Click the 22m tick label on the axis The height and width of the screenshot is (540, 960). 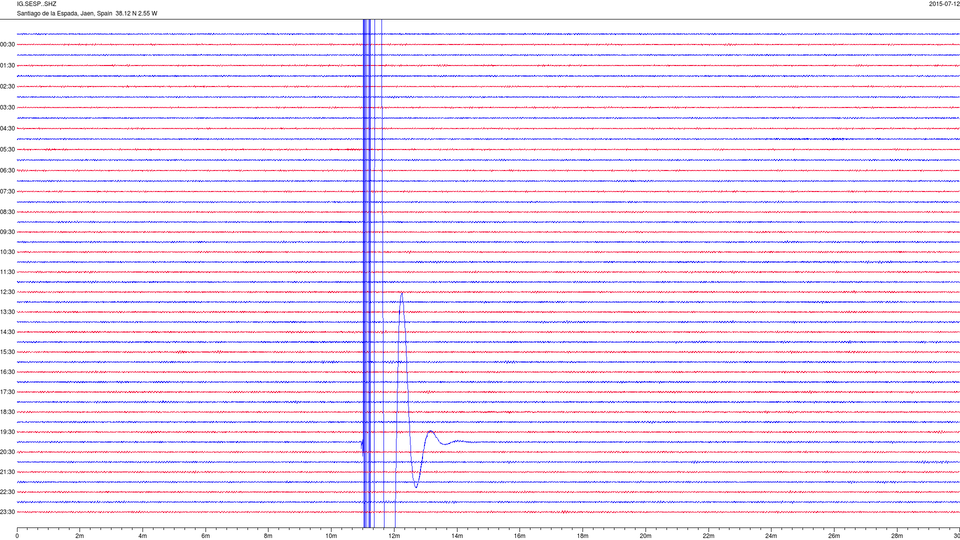[x=708, y=536]
